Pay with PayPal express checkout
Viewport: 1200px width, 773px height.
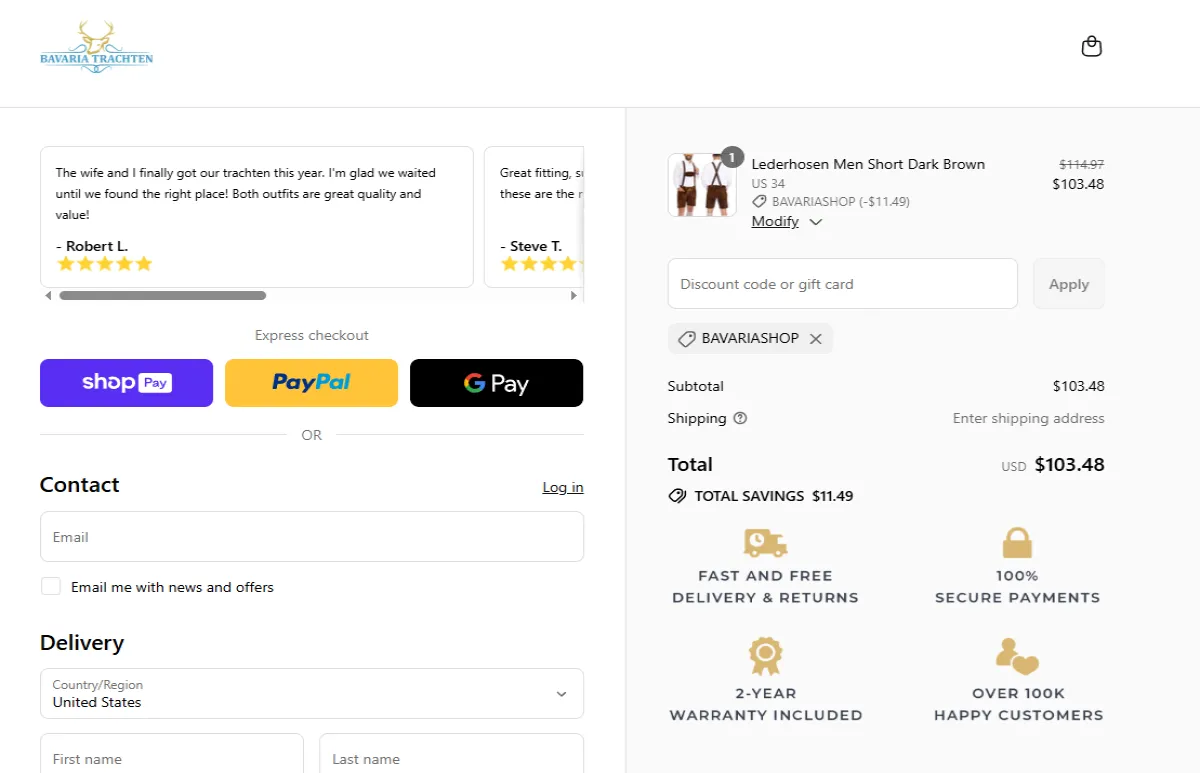311,382
